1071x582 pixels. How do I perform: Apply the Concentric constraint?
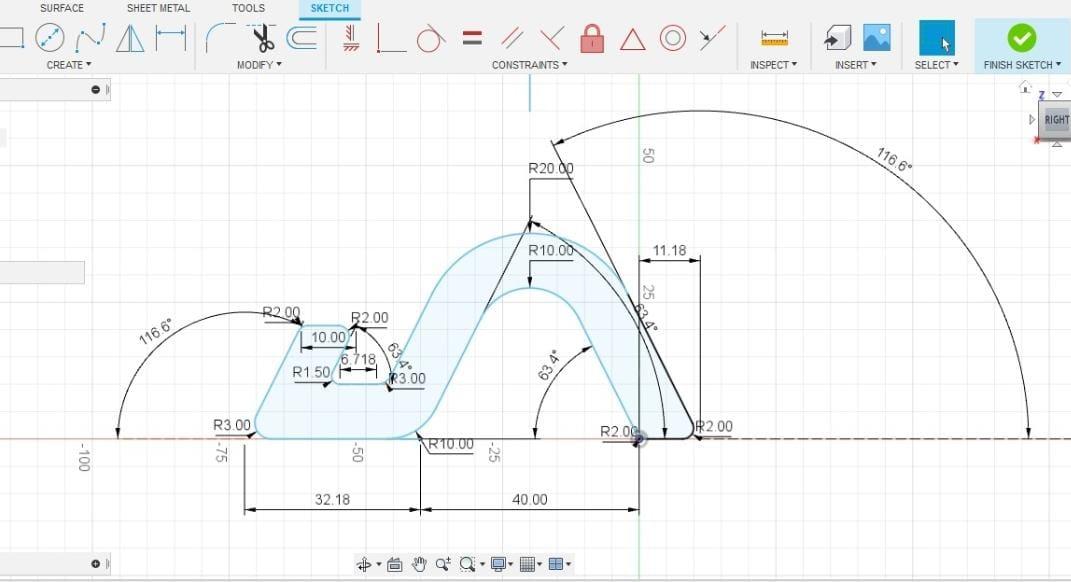pos(673,38)
